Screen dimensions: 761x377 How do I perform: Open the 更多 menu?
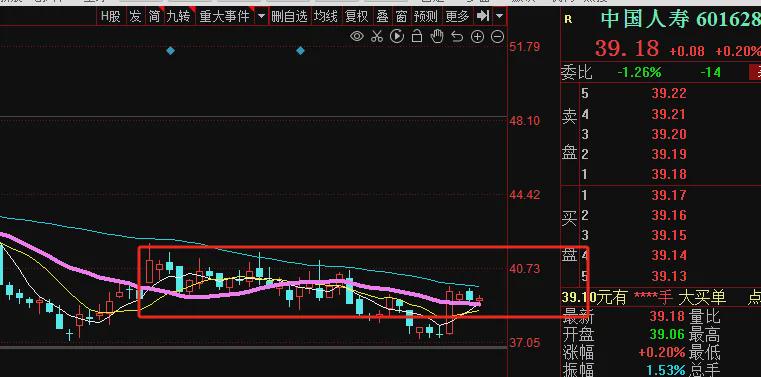pos(457,16)
